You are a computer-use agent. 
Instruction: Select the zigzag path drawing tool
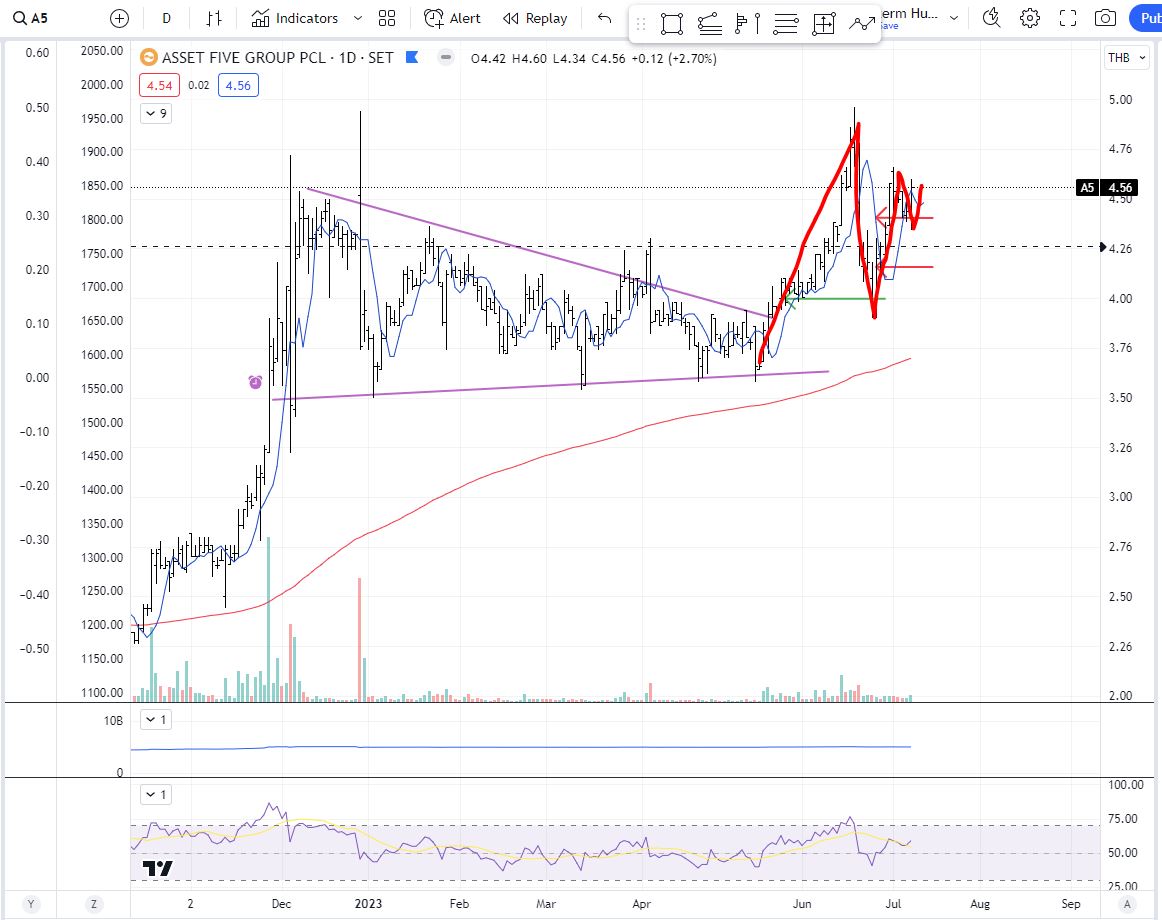tap(861, 24)
